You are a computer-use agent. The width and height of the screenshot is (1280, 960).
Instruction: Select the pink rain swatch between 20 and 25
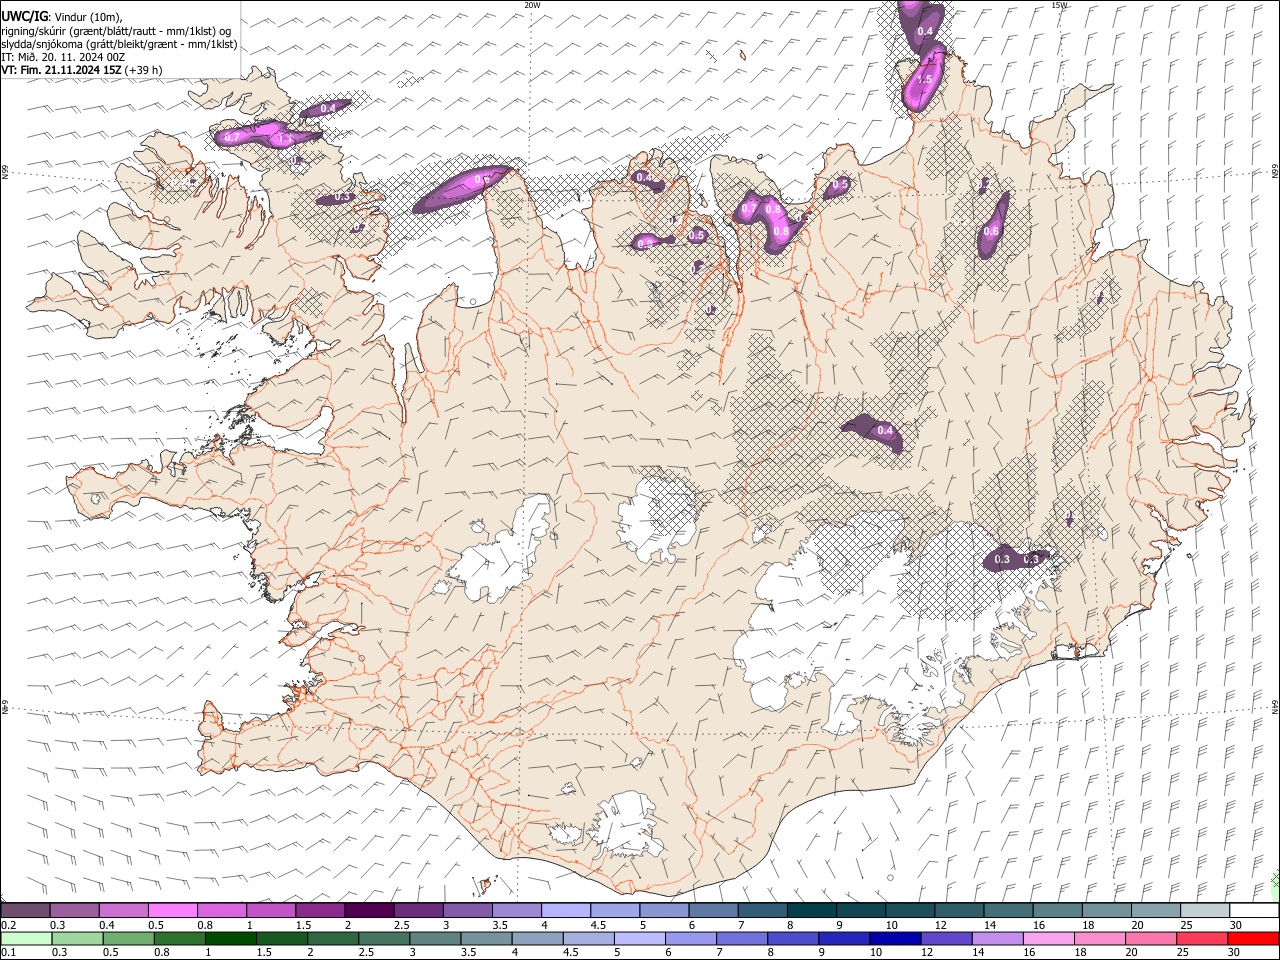tap(1150, 938)
